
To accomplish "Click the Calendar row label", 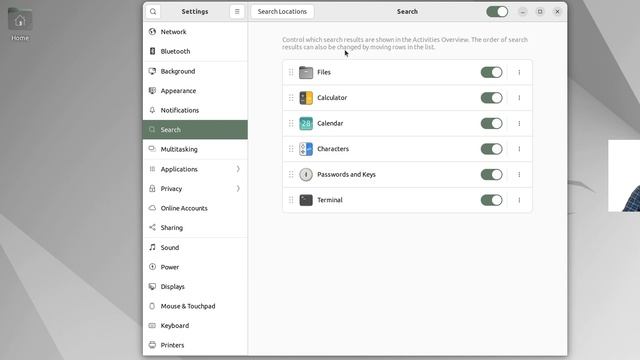I will [330, 123].
